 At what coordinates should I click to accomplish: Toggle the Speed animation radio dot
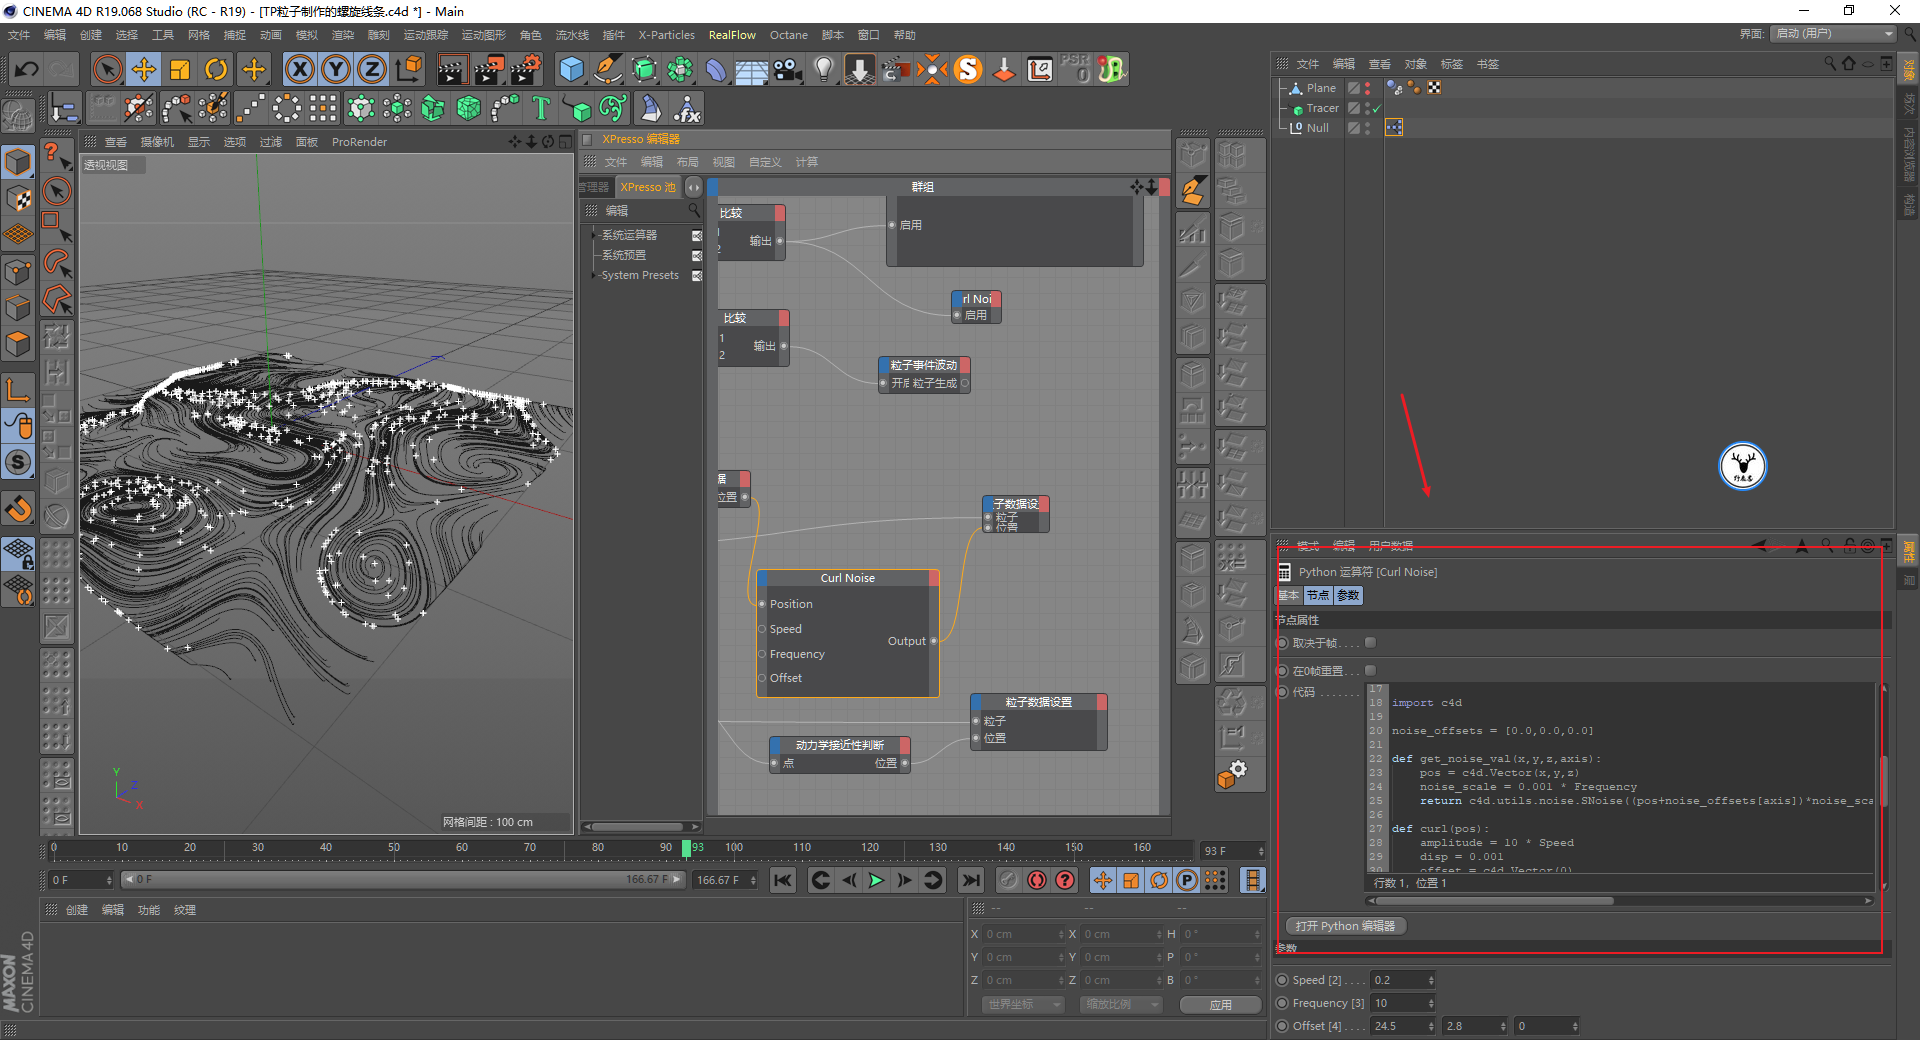[1282, 980]
